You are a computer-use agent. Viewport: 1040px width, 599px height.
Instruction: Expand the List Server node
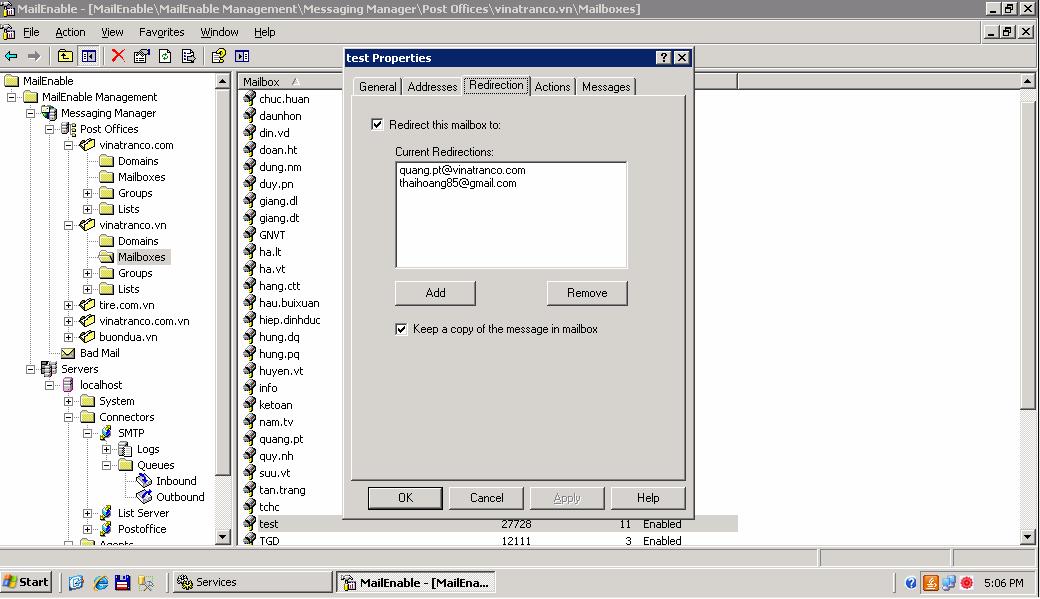[x=88, y=513]
